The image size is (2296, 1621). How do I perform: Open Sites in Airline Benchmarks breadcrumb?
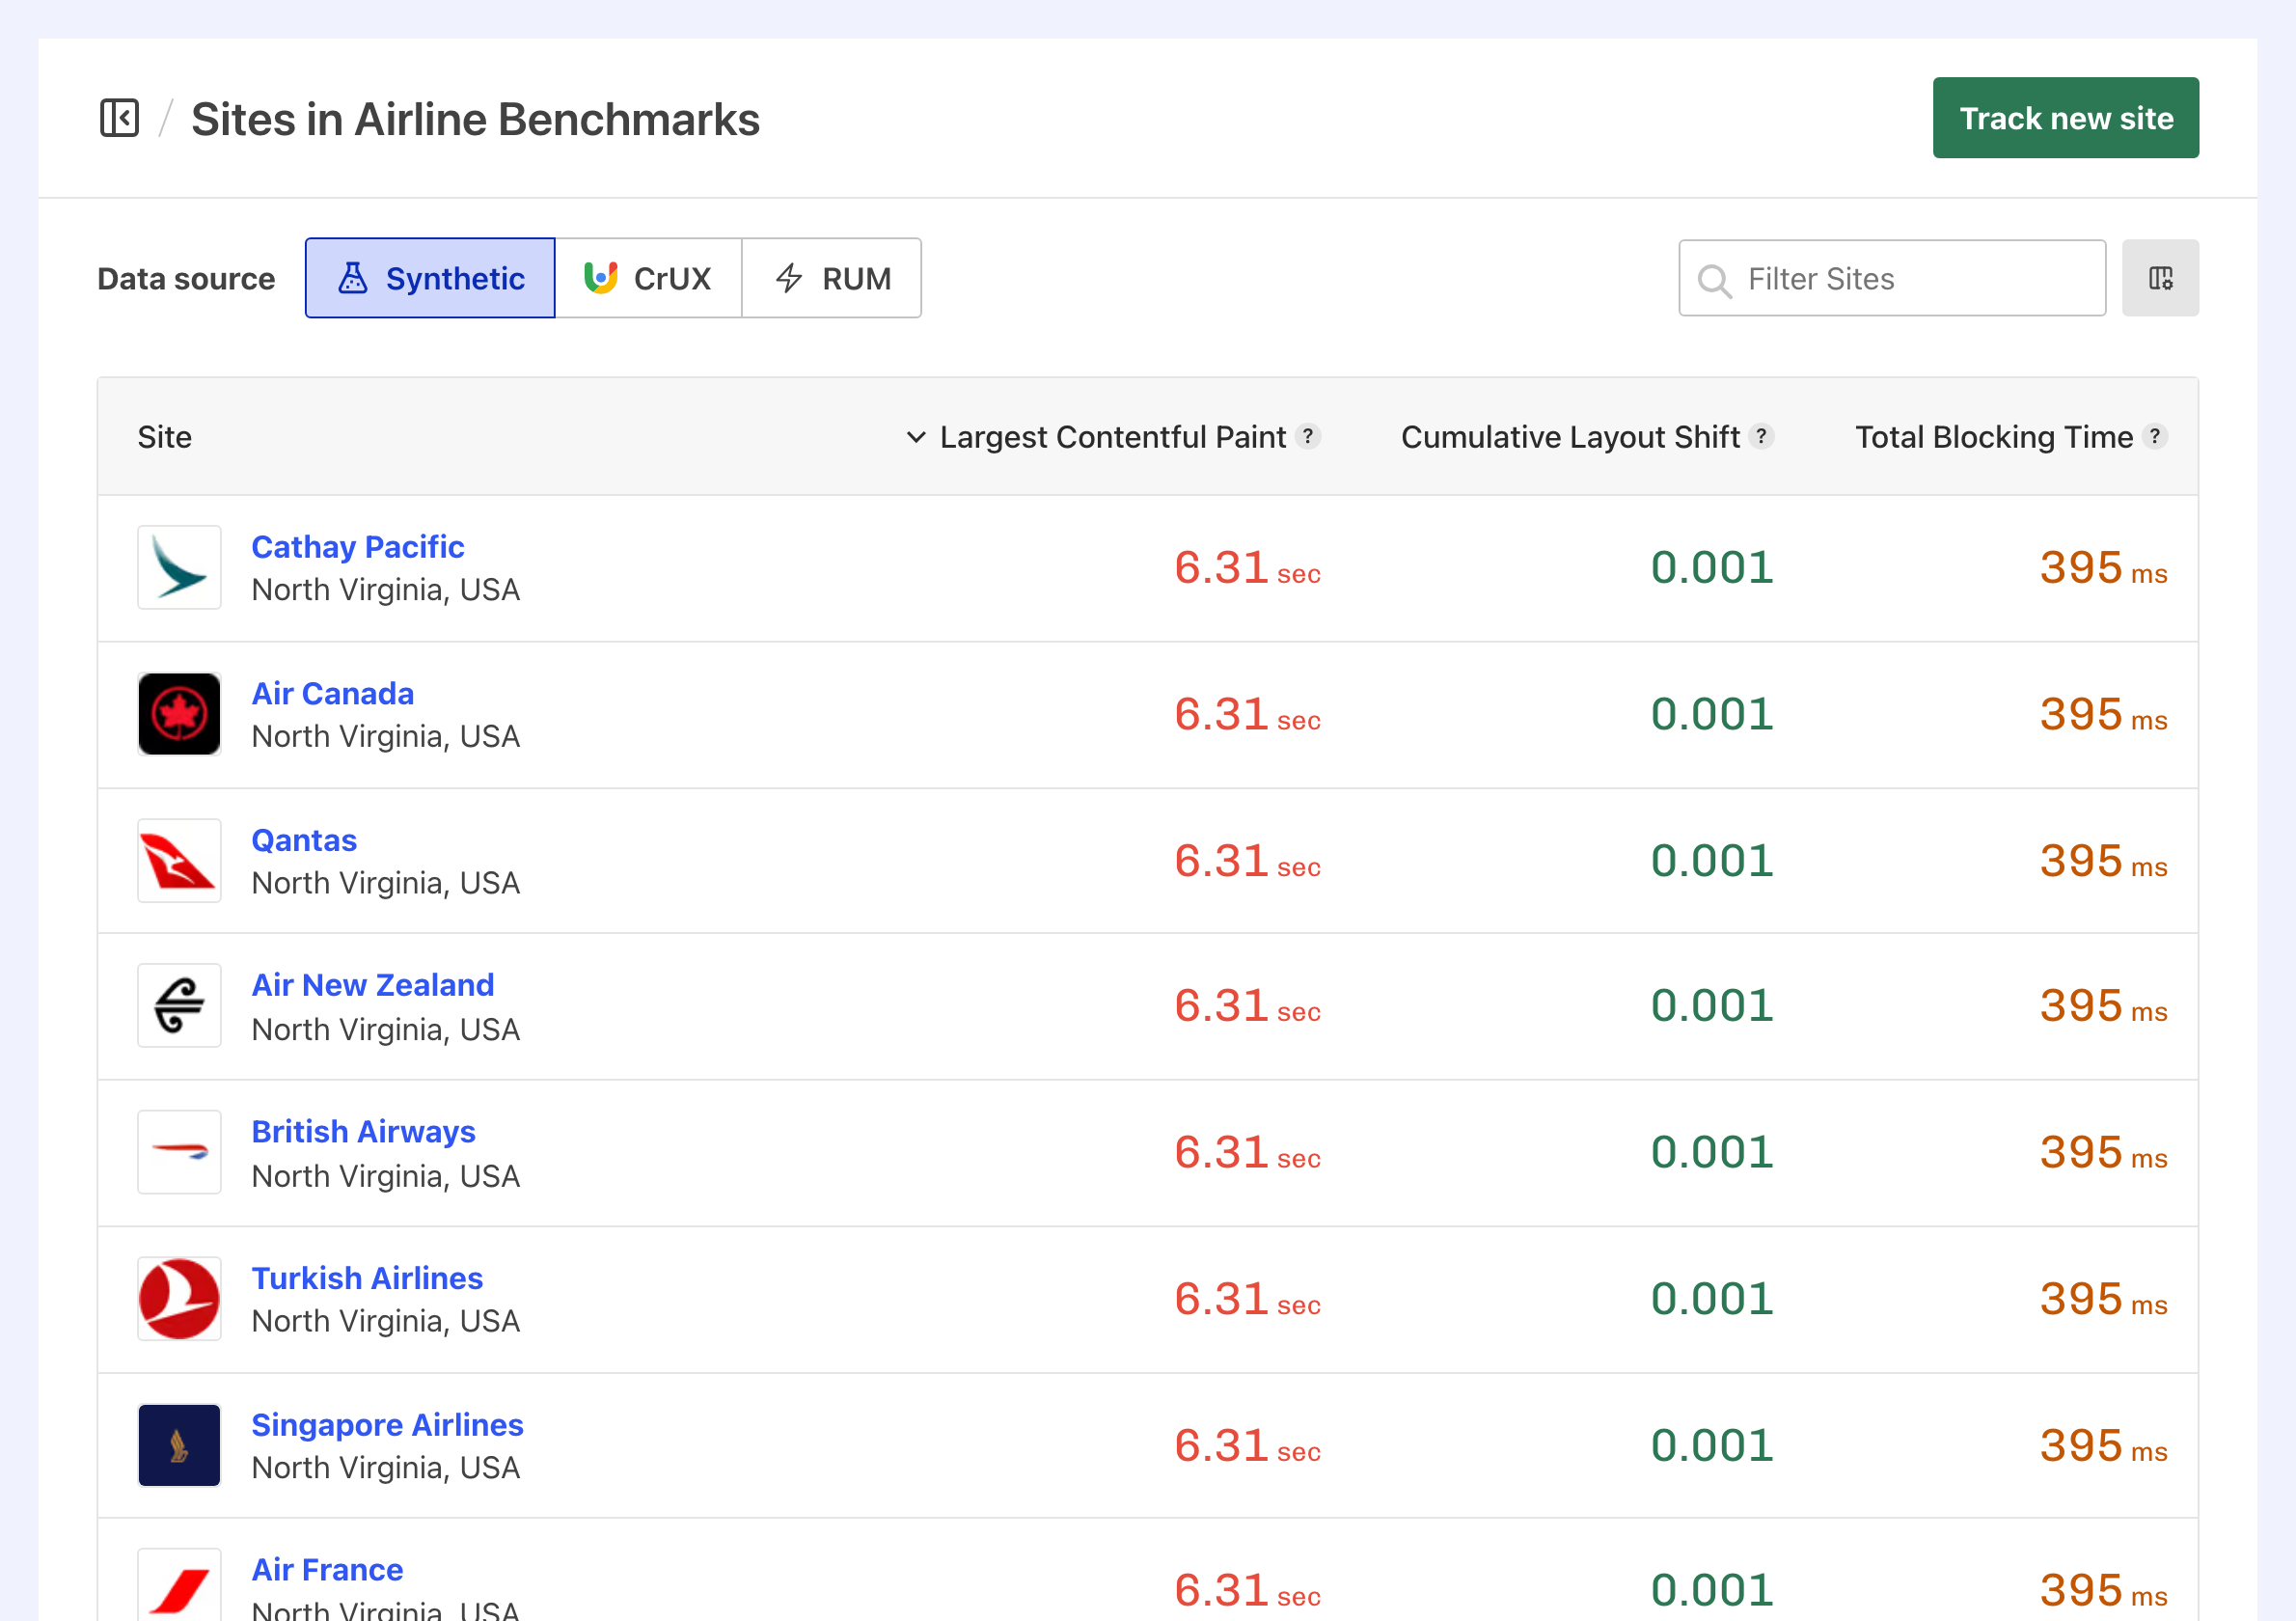[x=475, y=118]
